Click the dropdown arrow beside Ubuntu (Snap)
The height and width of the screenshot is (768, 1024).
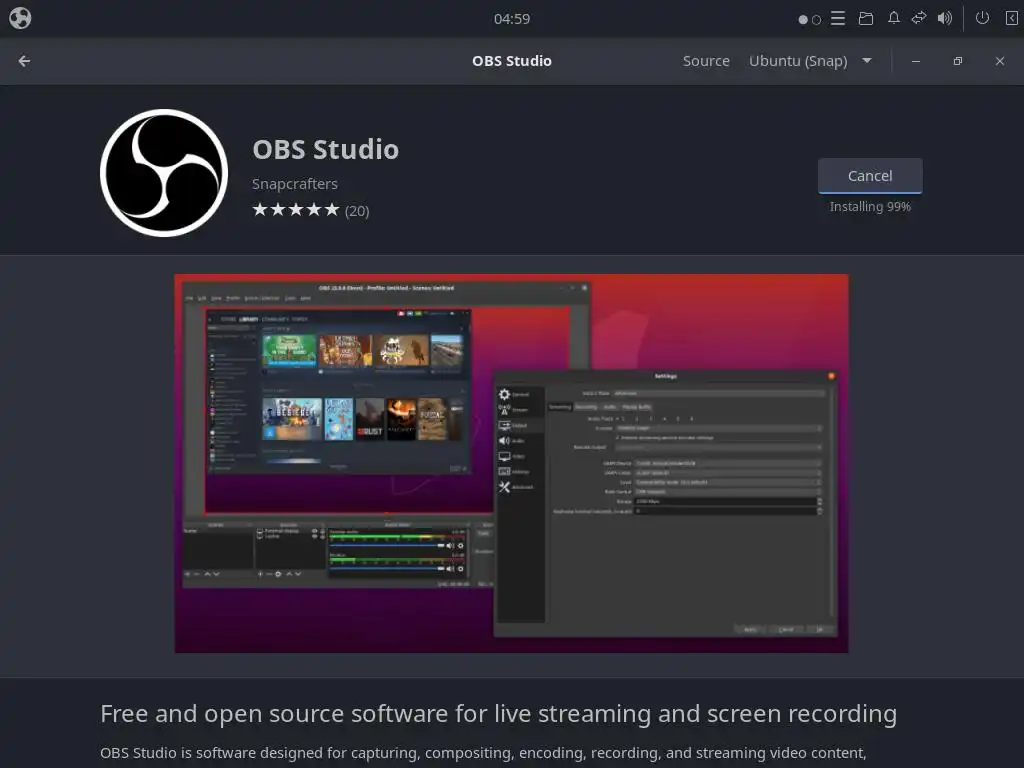pos(867,61)
